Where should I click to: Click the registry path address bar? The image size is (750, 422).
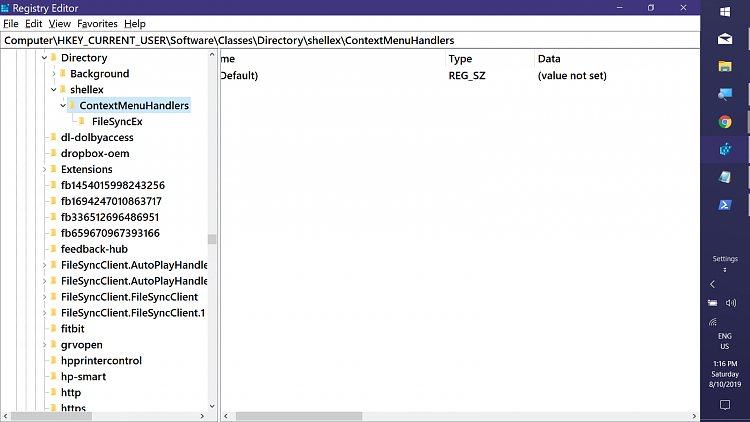(350, 40)
